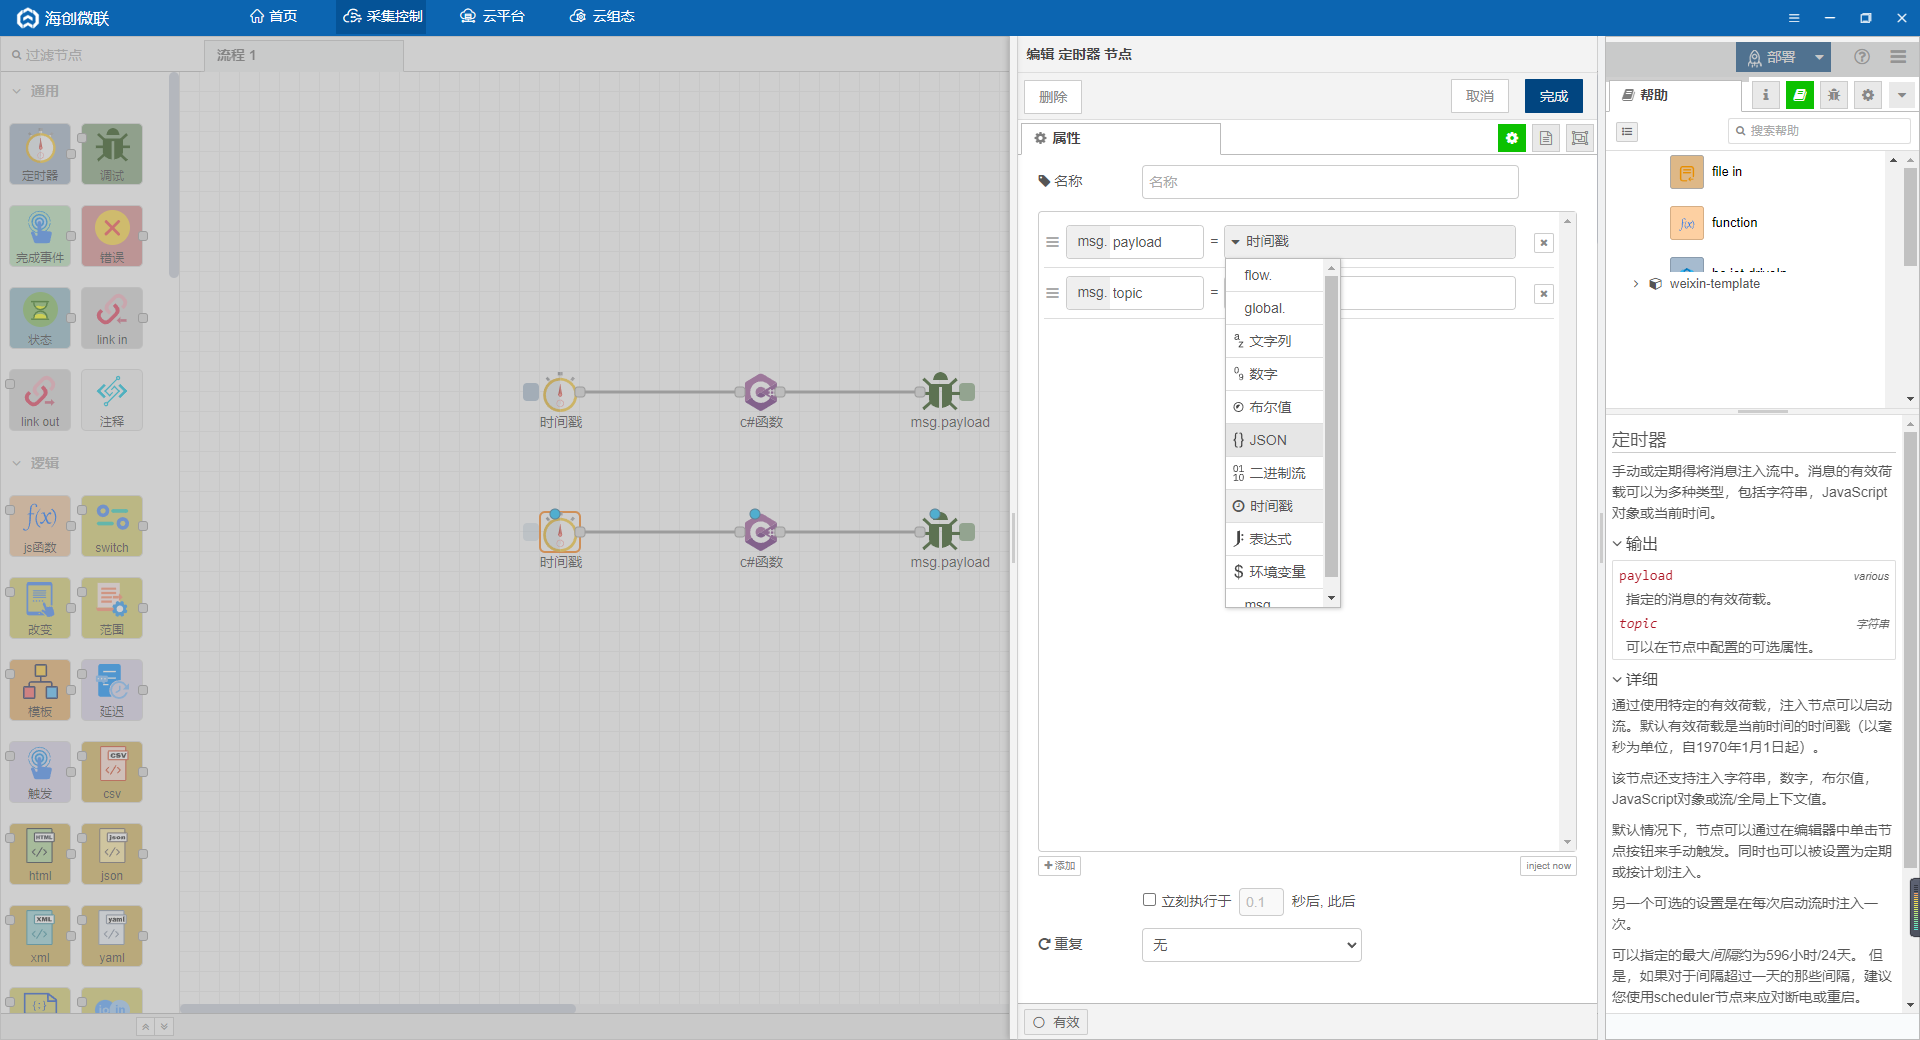Select the 注释 comment node
Image resolution: width=1920 pixels, height=1040 pixels.
point(112,400)
